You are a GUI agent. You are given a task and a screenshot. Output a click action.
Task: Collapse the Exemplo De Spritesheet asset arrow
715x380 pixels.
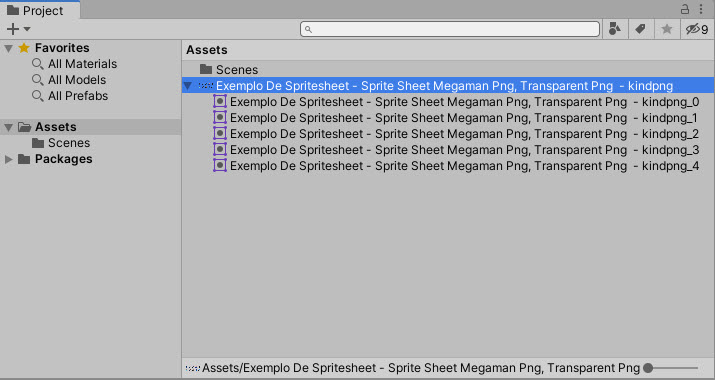(187, 86)
